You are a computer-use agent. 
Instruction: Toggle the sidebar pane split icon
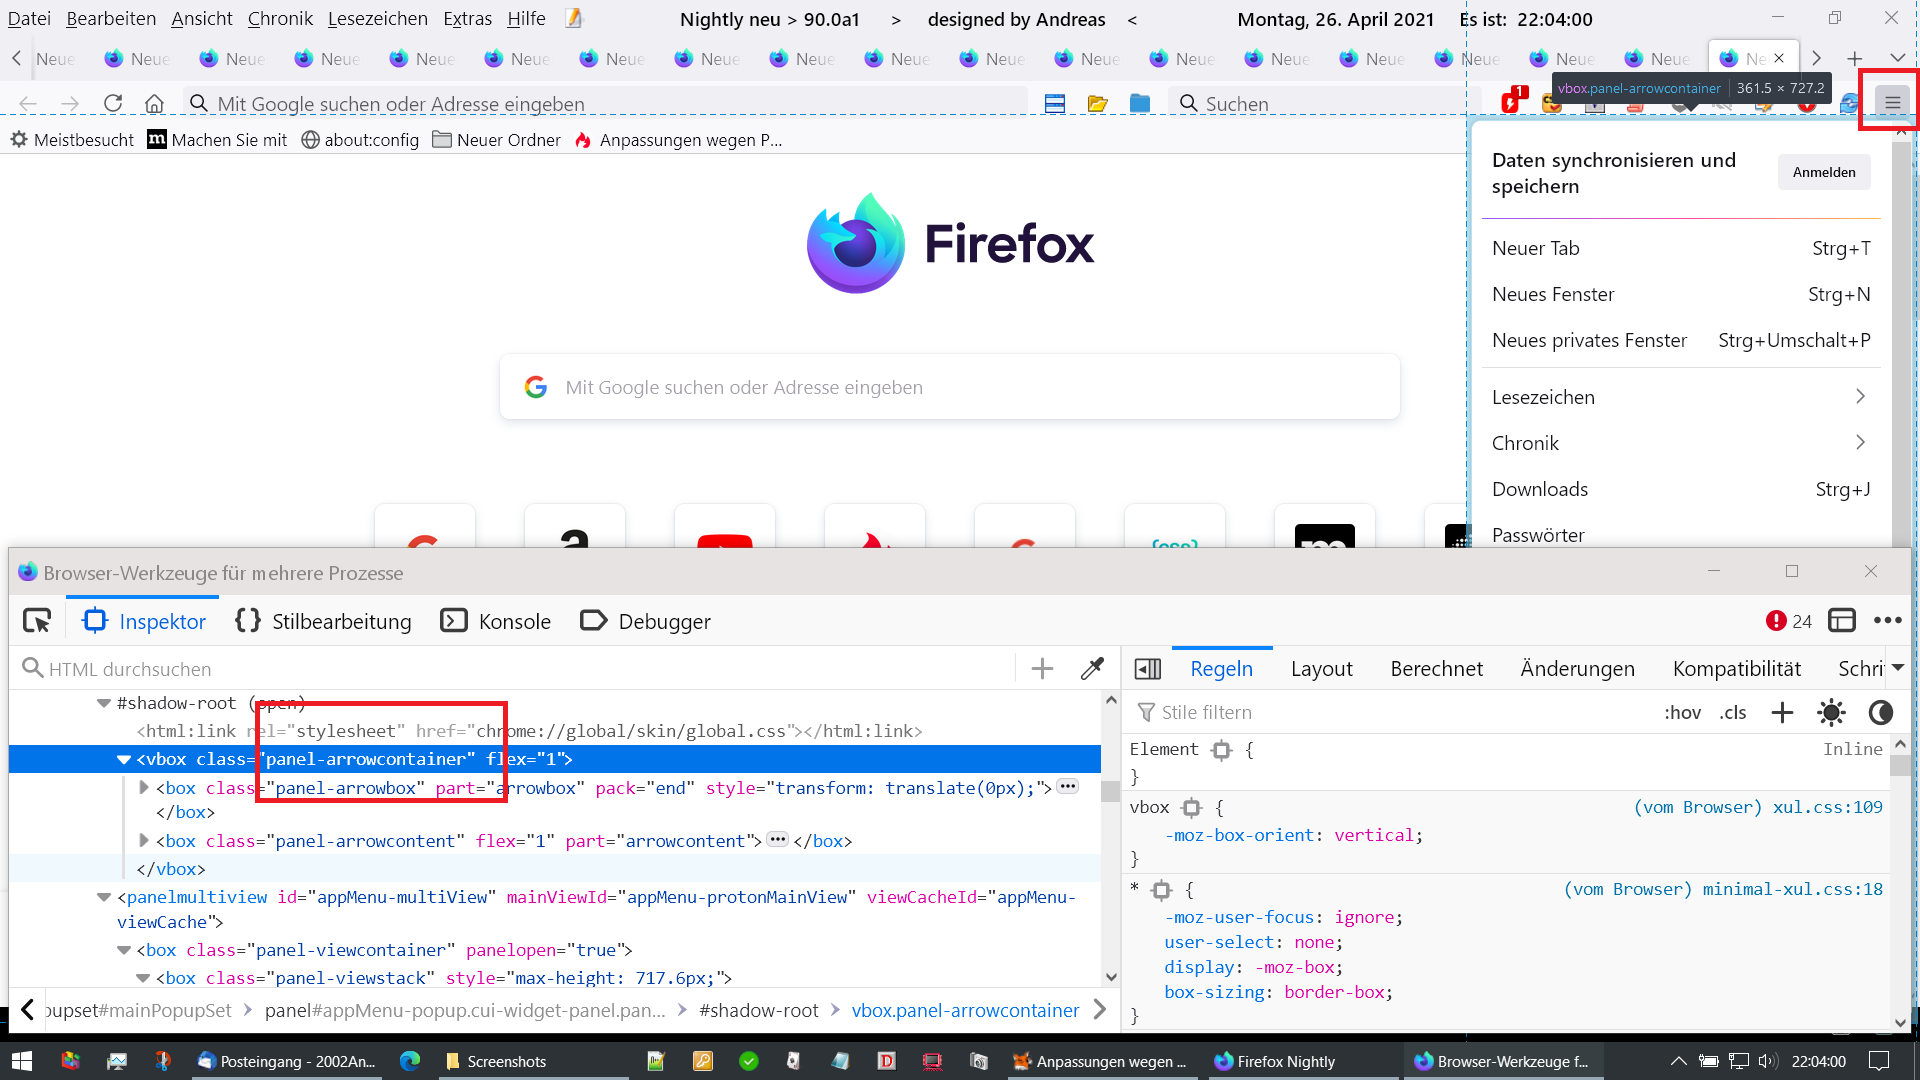click(1148, 669)
